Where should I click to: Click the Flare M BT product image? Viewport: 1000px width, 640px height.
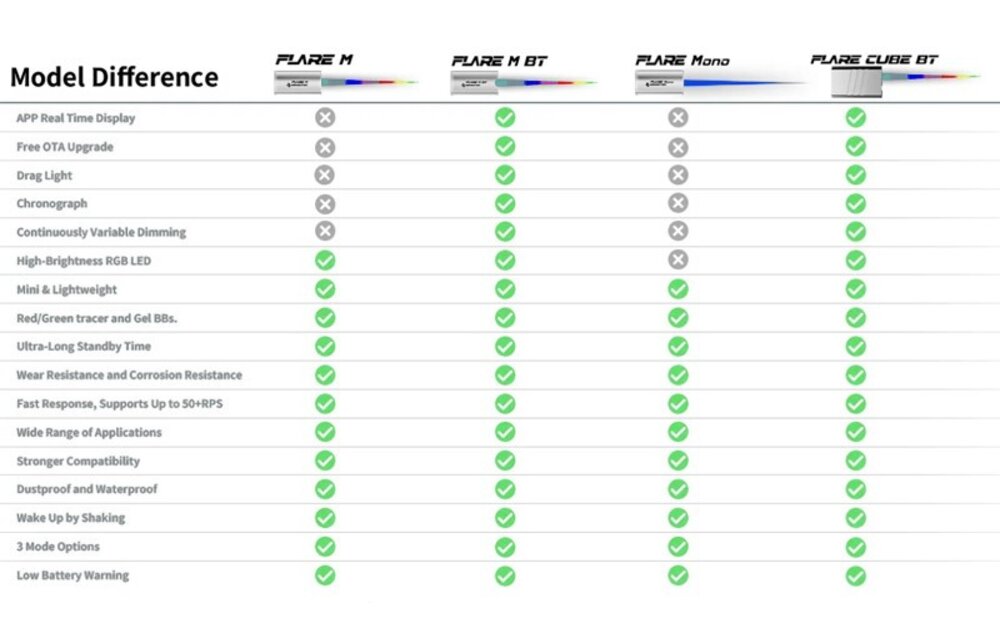click(520, 84)
